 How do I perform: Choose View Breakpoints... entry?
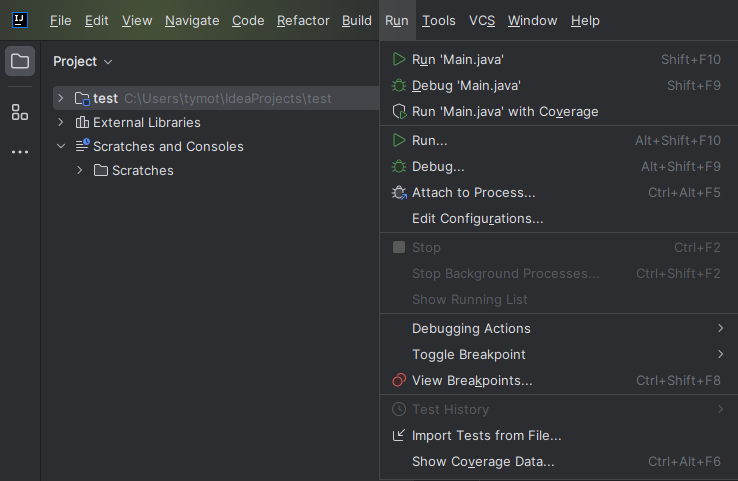click(x=559, y=380)
